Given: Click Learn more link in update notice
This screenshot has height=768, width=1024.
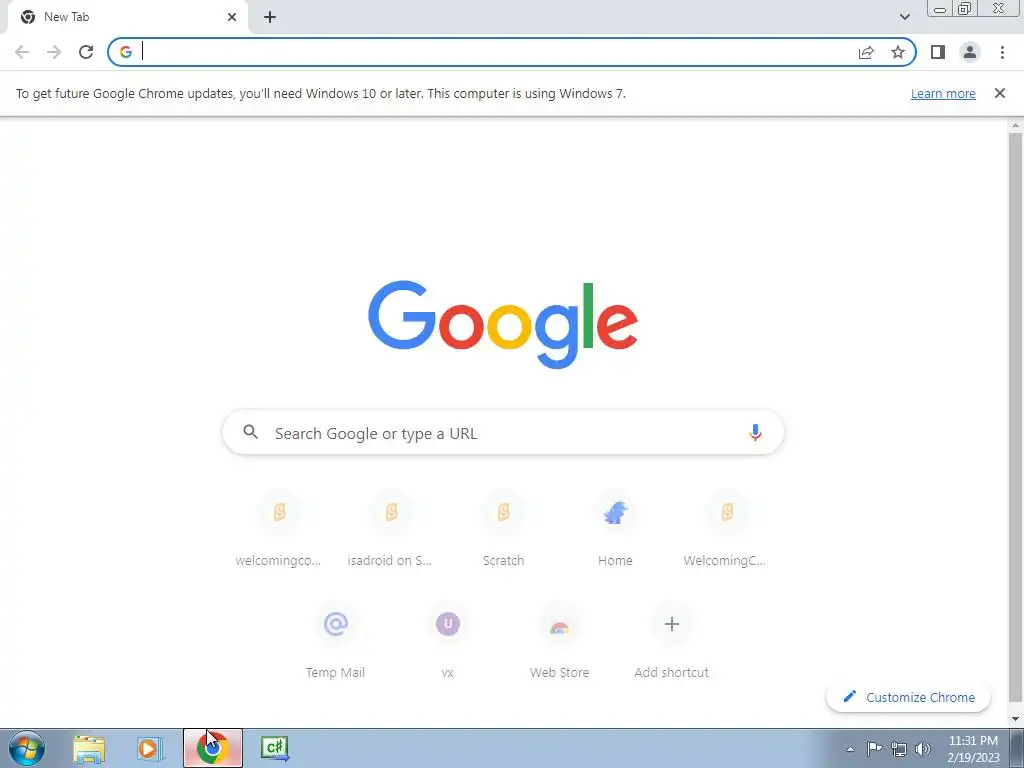Looking at the screenshot, I should pos(943,93).
